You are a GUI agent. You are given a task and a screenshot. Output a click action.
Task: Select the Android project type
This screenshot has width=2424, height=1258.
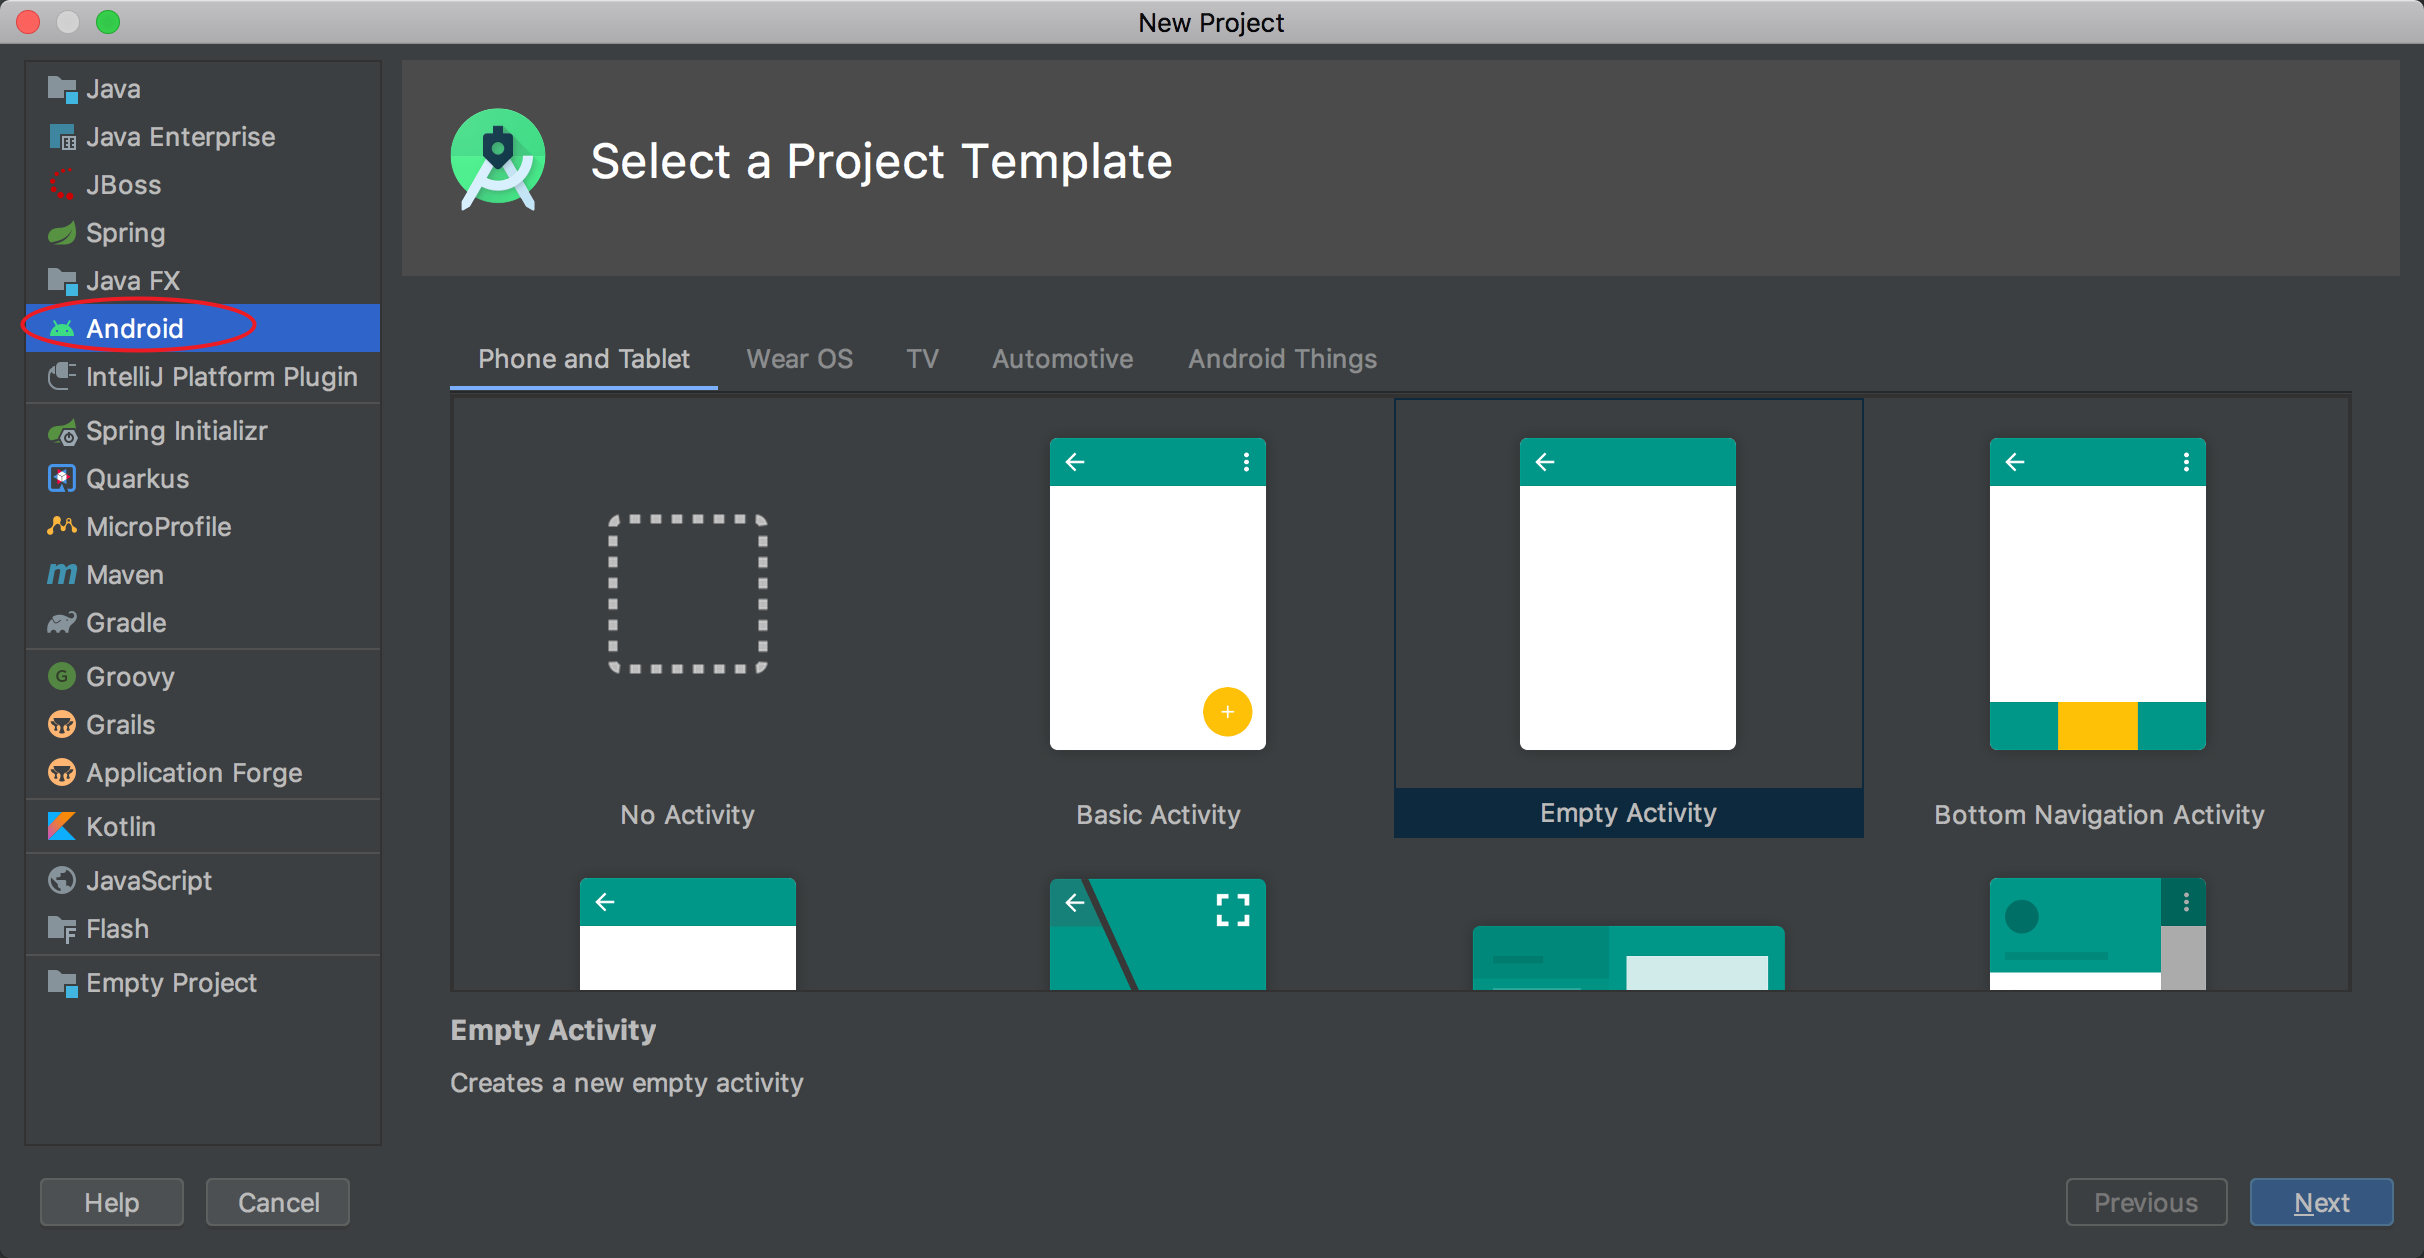click(x=203, y=328)
